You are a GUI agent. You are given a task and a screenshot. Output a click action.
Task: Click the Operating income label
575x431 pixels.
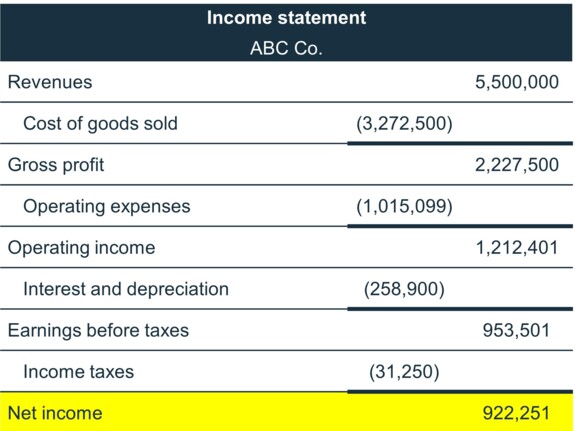81,248
